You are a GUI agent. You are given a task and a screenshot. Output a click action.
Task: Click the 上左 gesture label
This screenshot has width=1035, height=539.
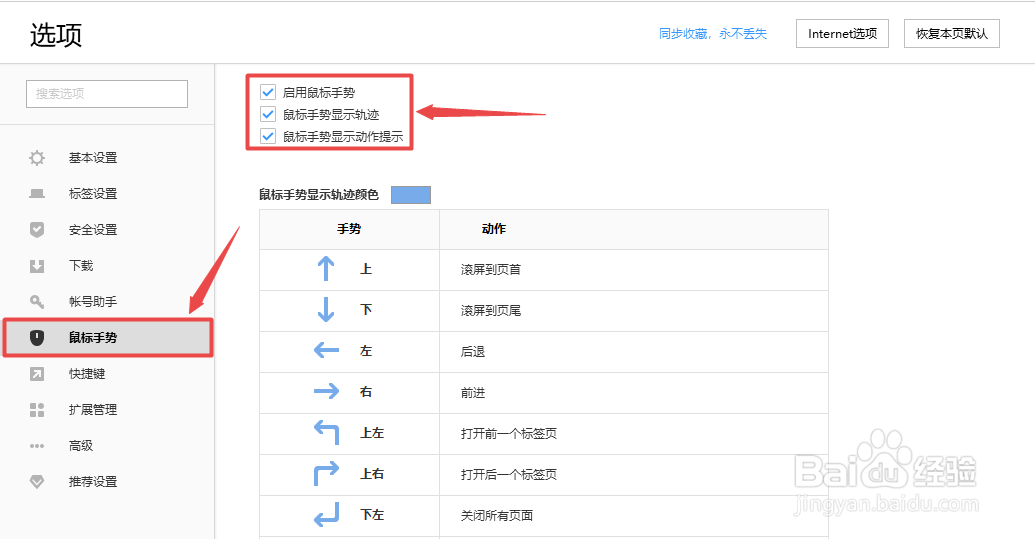pyautogui.click(x=372, y=433)
